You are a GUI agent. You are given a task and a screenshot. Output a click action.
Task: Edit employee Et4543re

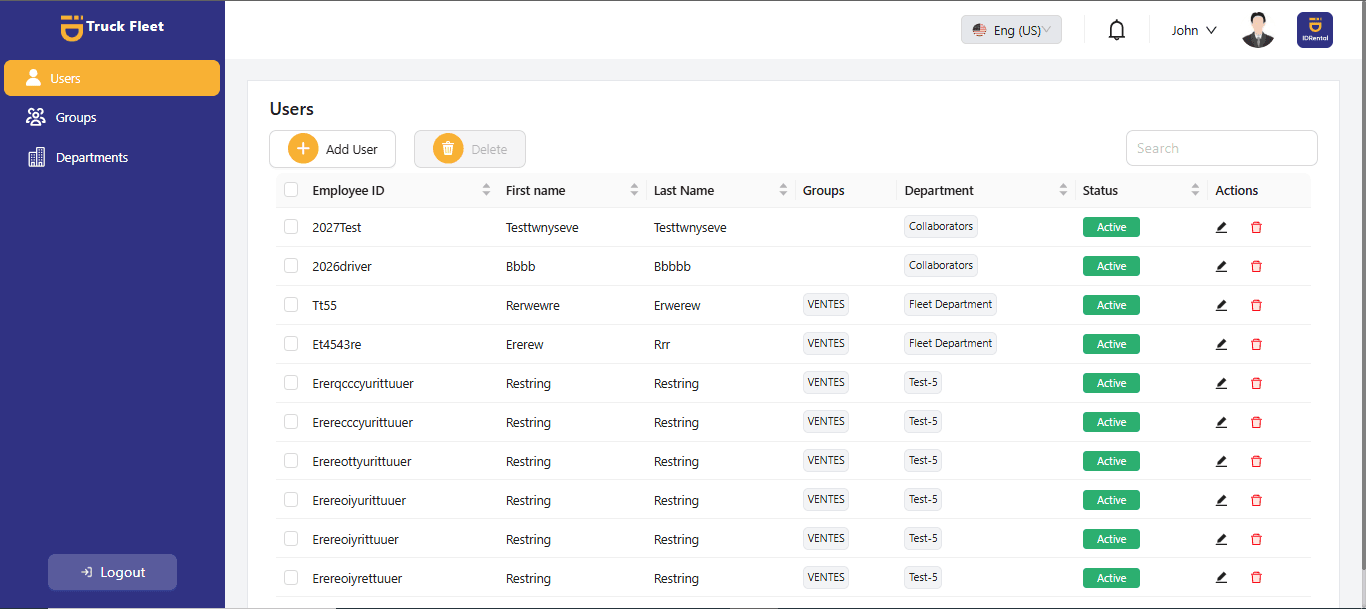1221,344
